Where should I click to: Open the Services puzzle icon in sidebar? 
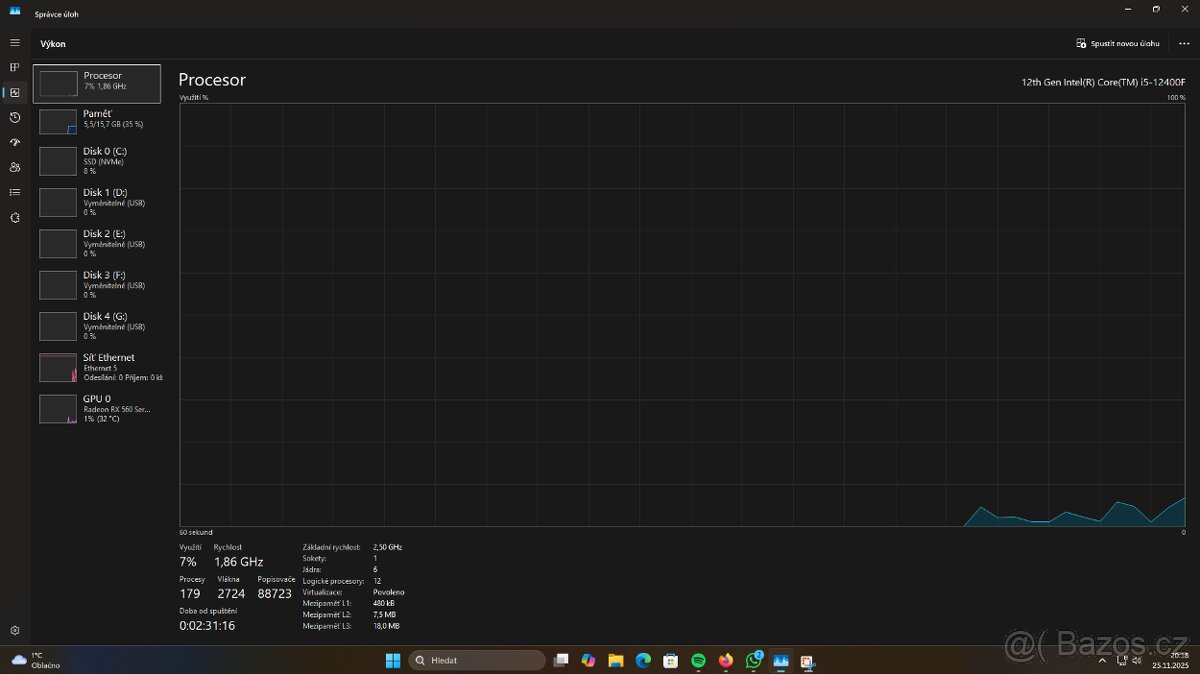click(15, 217)
